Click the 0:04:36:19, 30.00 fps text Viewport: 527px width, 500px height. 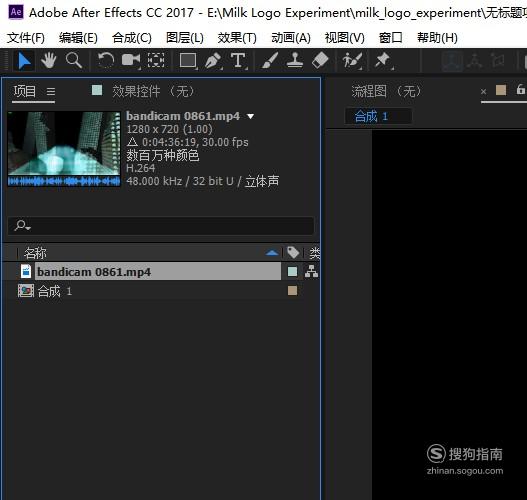[x=195, y=142]
